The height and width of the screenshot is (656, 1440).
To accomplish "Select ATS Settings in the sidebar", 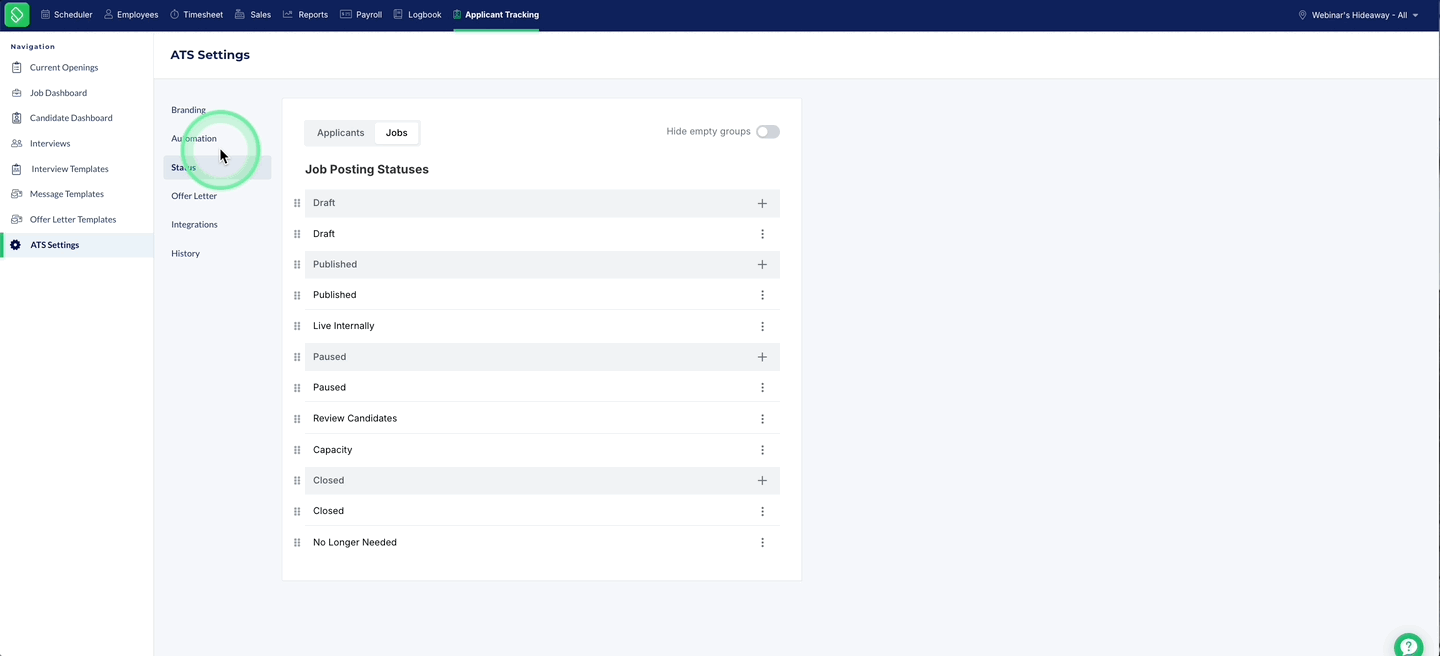I will (76, 245).
